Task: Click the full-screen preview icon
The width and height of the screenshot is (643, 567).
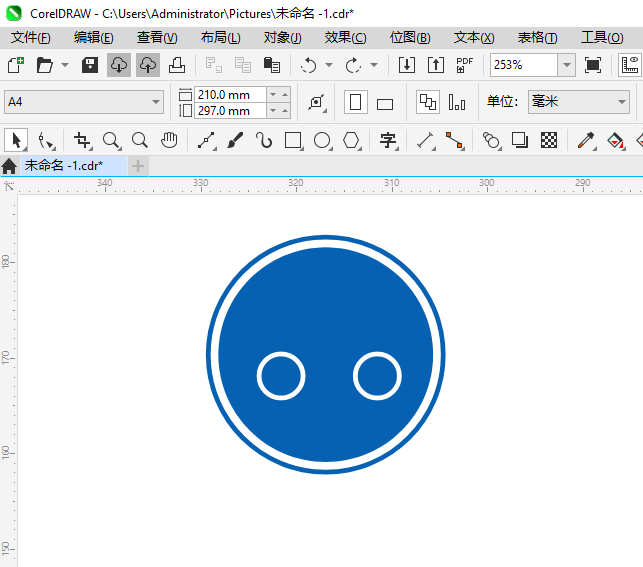Action: pos(593,65)
